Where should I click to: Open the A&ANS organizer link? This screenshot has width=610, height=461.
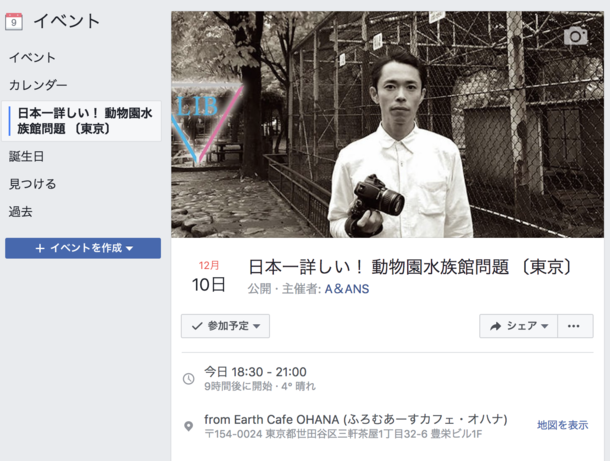[347, 289]
